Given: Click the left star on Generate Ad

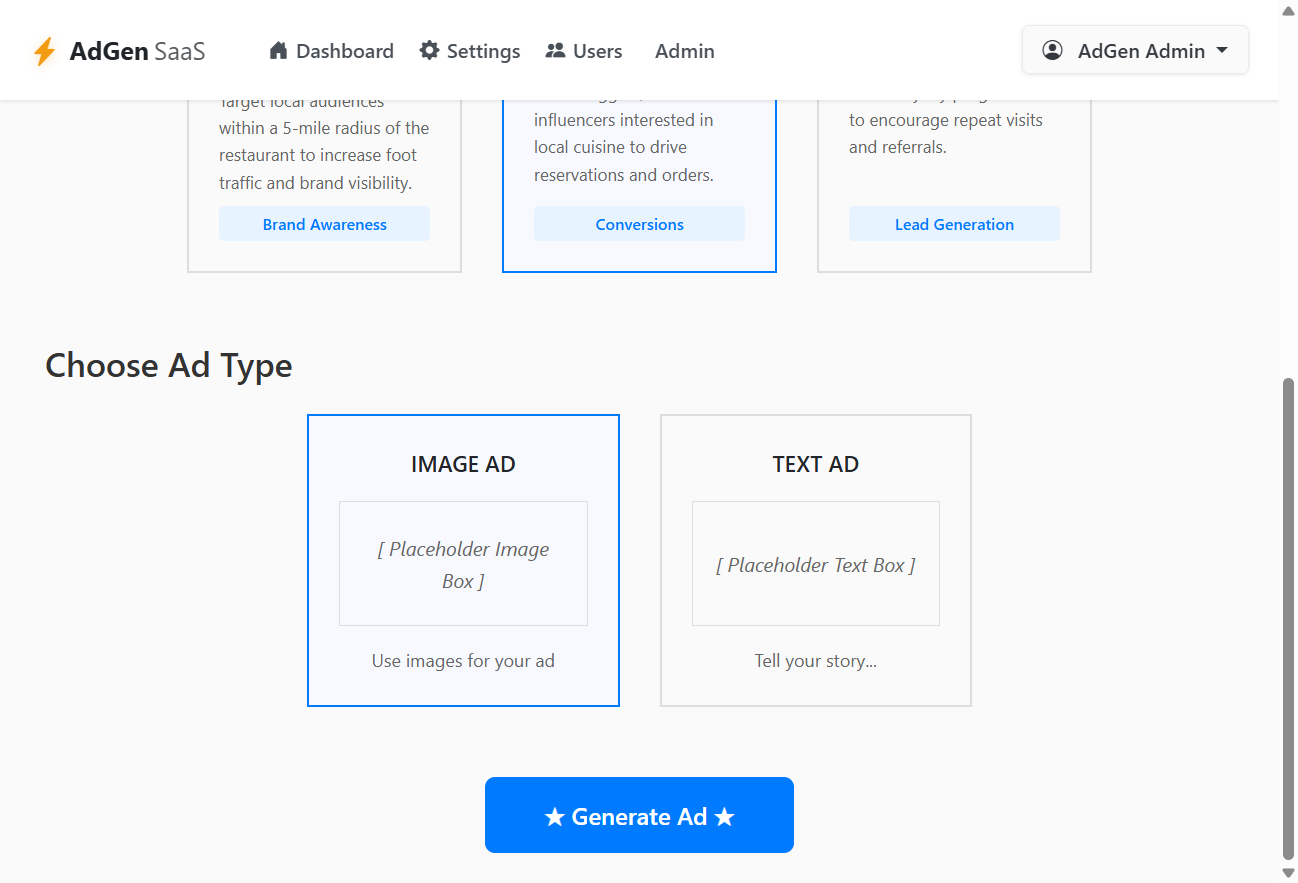Looking at the screenshot, I should [x=554, y=817].
